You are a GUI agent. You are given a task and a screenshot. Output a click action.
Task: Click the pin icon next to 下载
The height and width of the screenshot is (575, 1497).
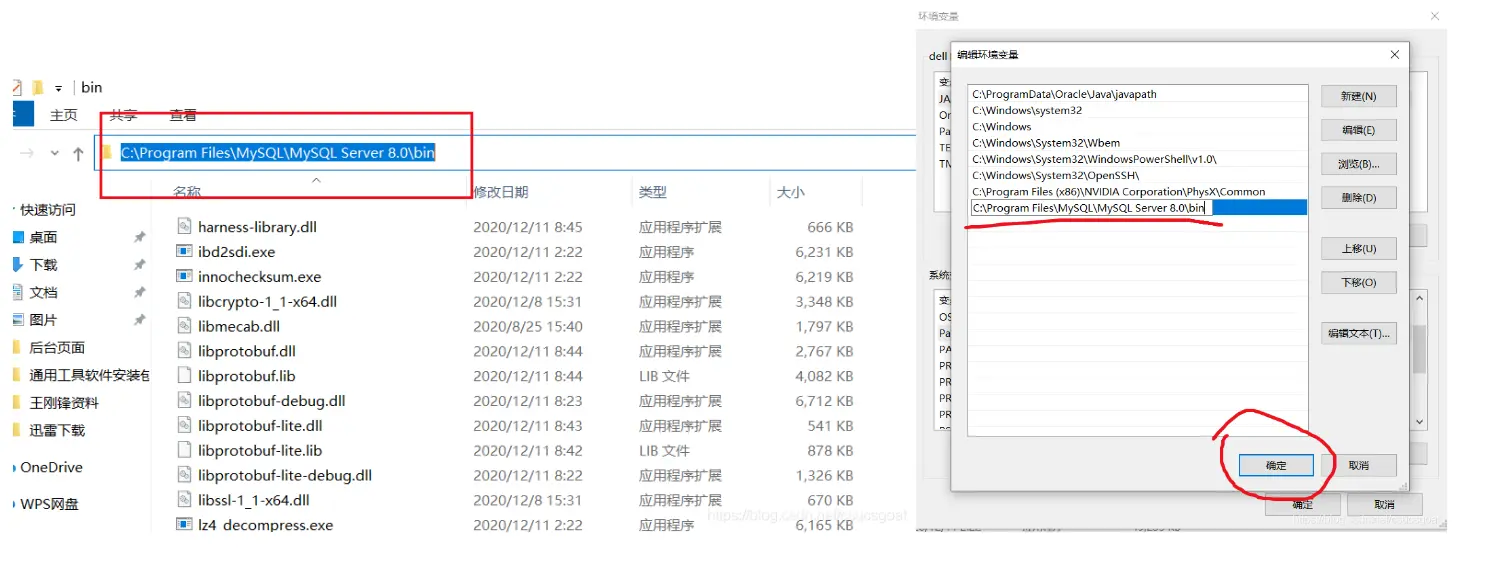coord(139,265)
